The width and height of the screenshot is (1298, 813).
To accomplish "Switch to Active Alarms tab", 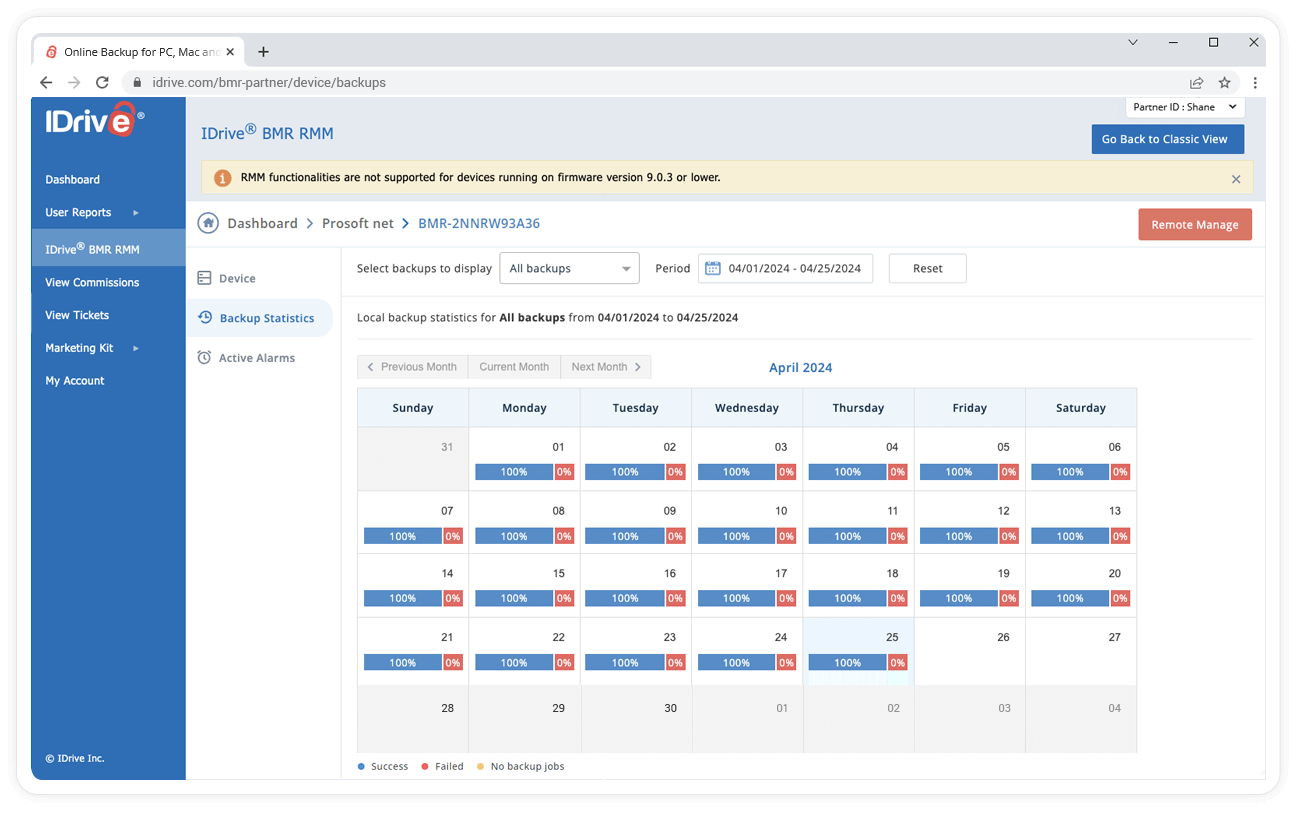I will 256,358.
